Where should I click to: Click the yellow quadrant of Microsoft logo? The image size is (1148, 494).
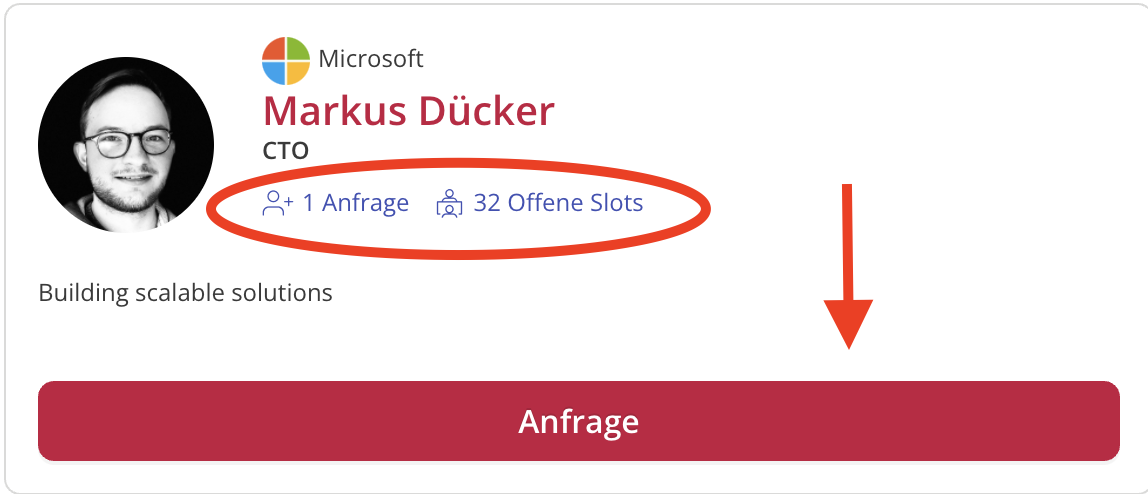pos(297,72)
